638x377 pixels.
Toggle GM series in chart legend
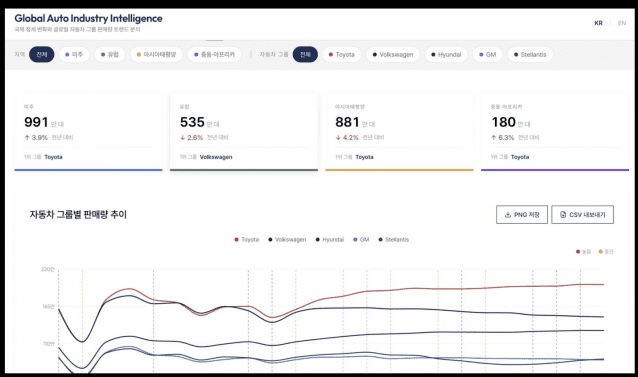pos(361,240)
